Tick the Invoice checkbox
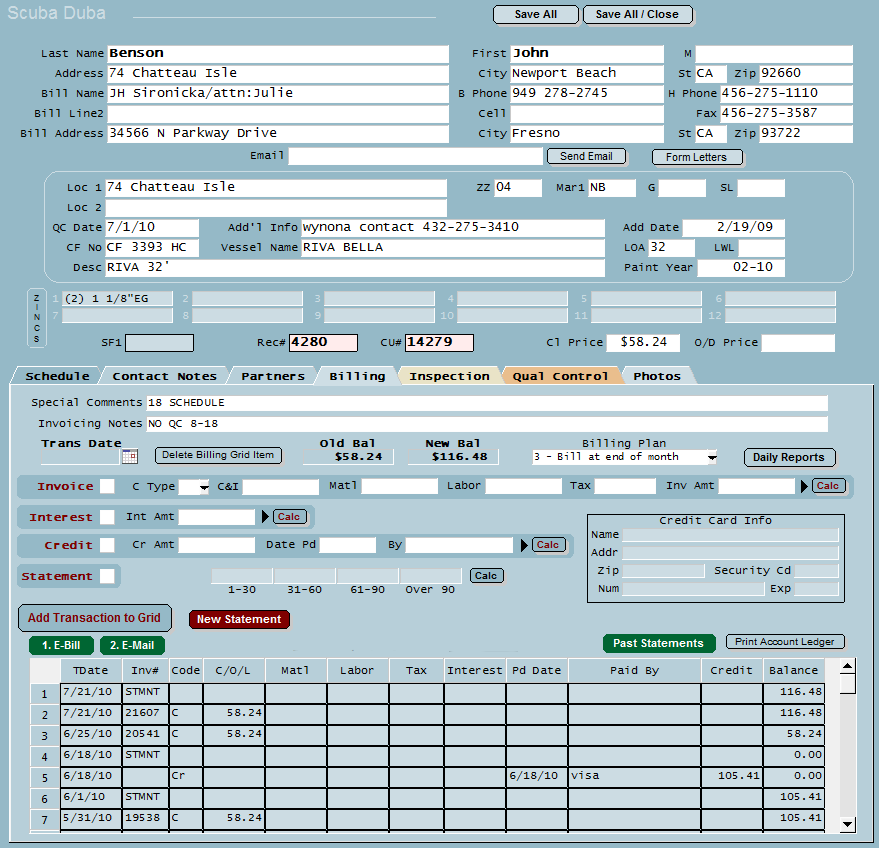This screenshot has width=879, height=848. click(x=107, y=486)
